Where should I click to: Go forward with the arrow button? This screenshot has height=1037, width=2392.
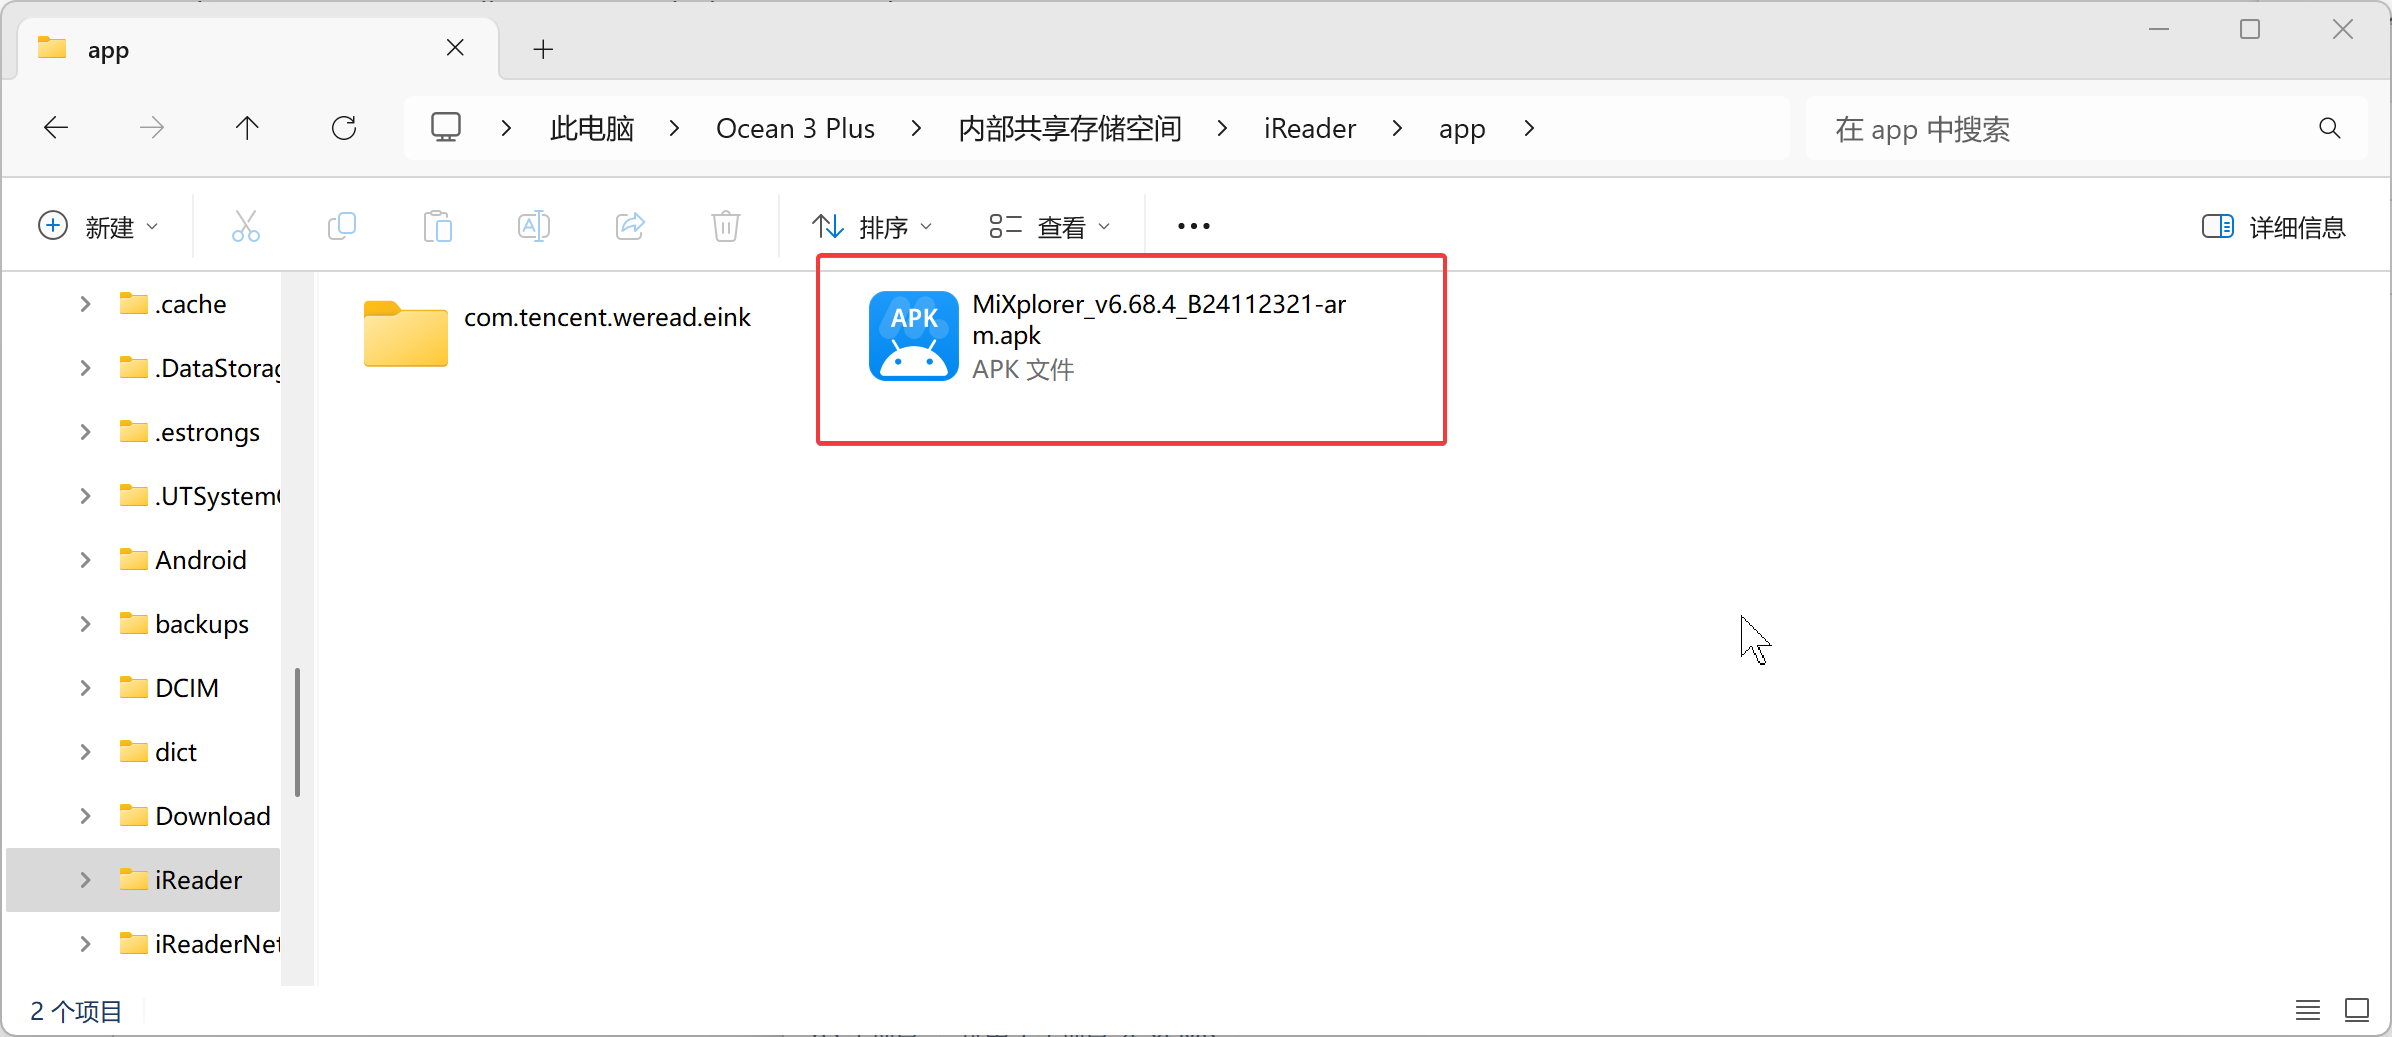pyautogui.click(x=152, y=128)
